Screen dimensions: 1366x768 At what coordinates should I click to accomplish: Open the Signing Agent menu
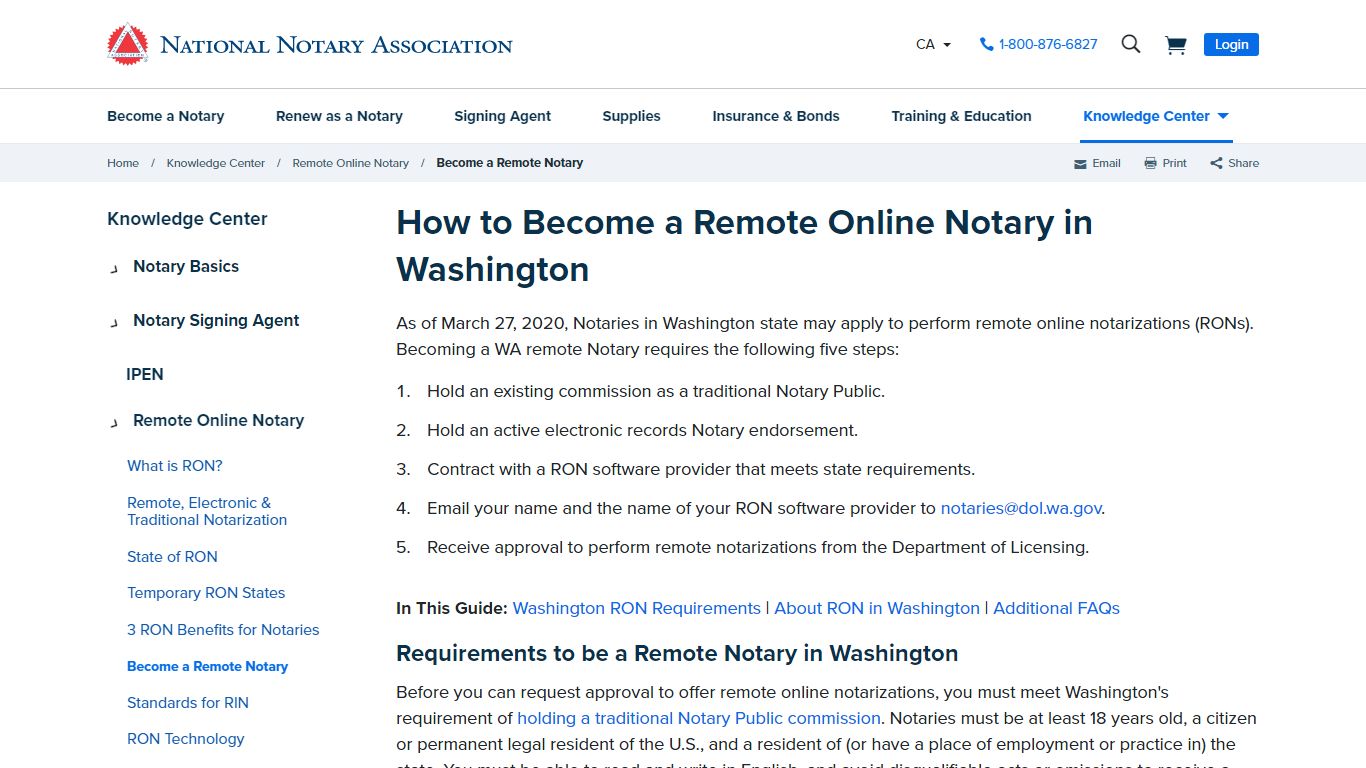coord(502,116)
